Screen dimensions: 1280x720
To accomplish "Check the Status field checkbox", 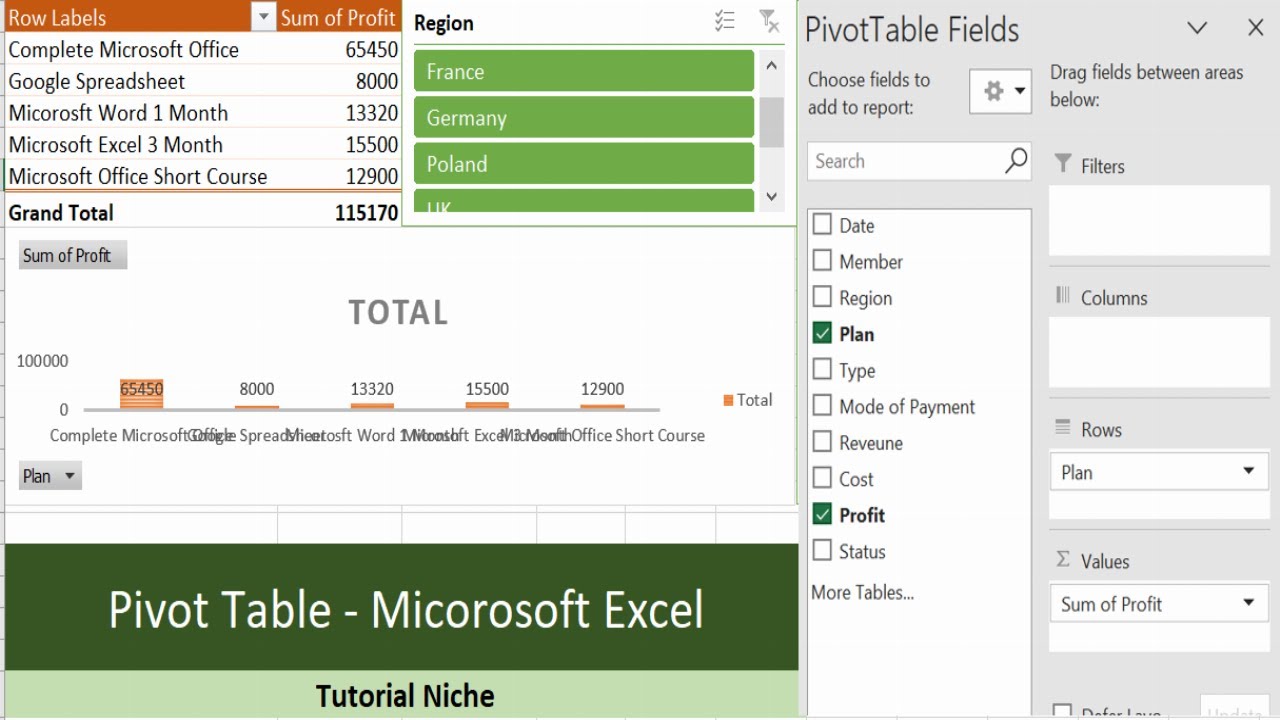I will click(x=822, y=550).
